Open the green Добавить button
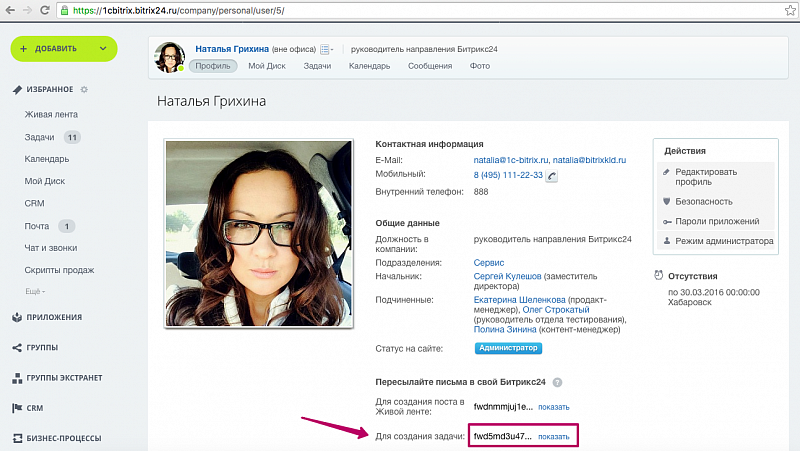 click(x=64, y=49)
